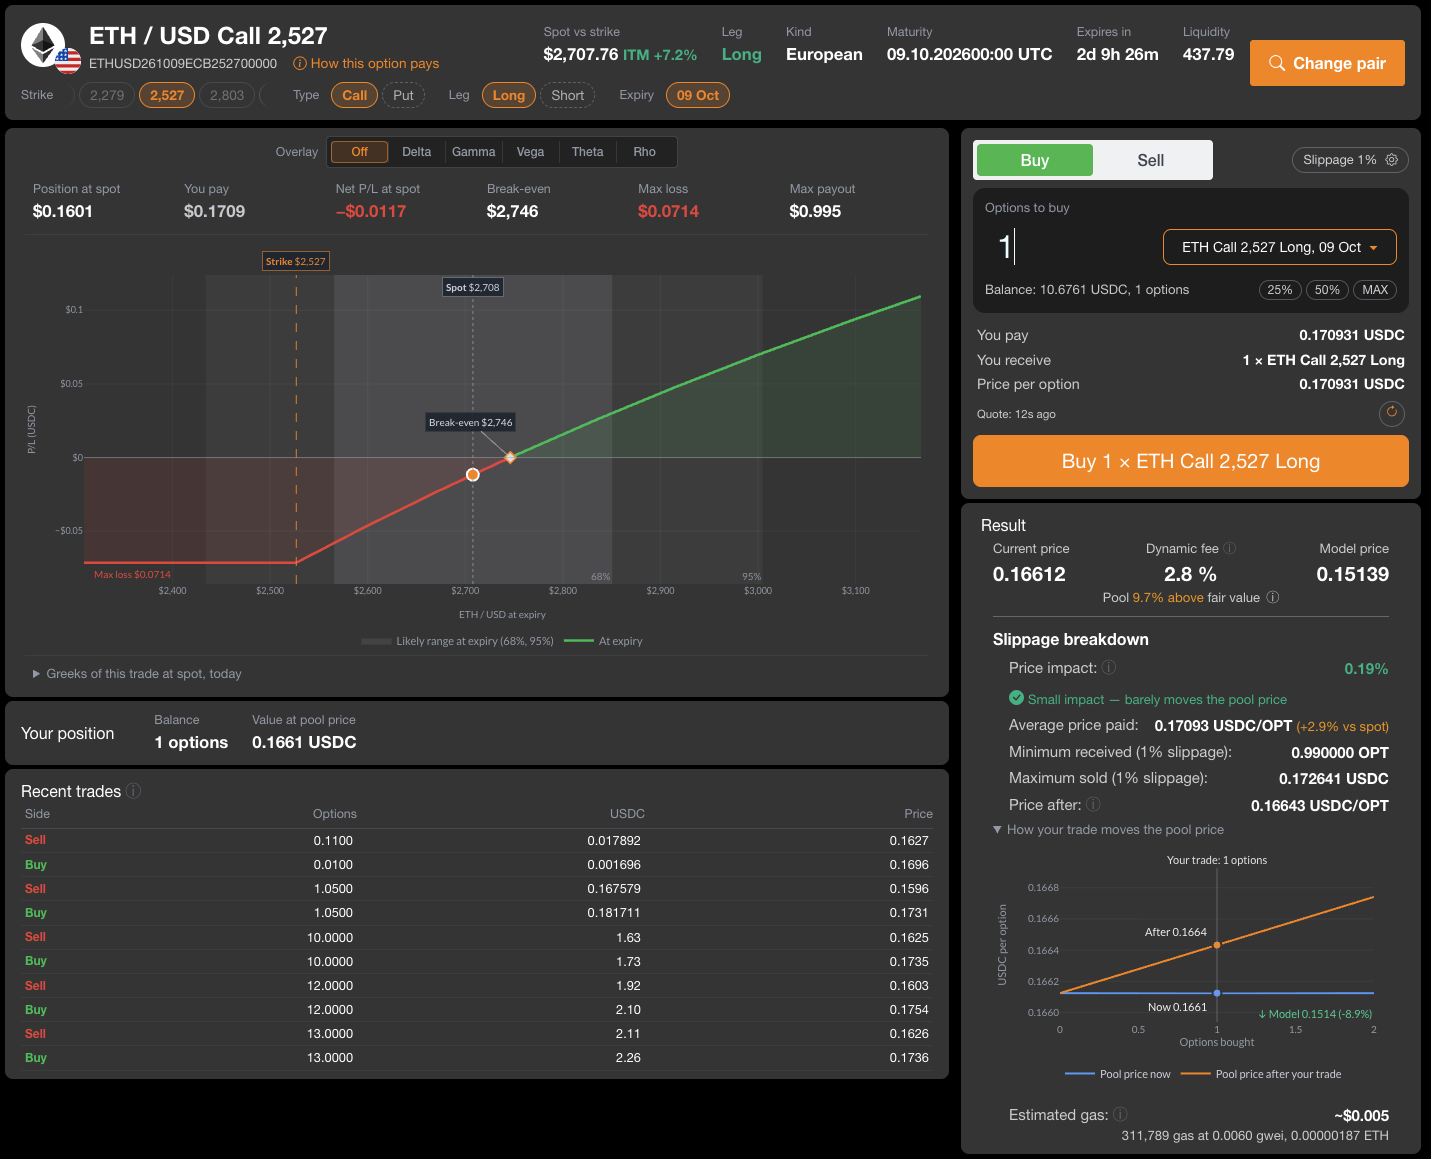Set amount to 50% of balance
This screenshot has width=1431, height=1159.
point(1327,290)
